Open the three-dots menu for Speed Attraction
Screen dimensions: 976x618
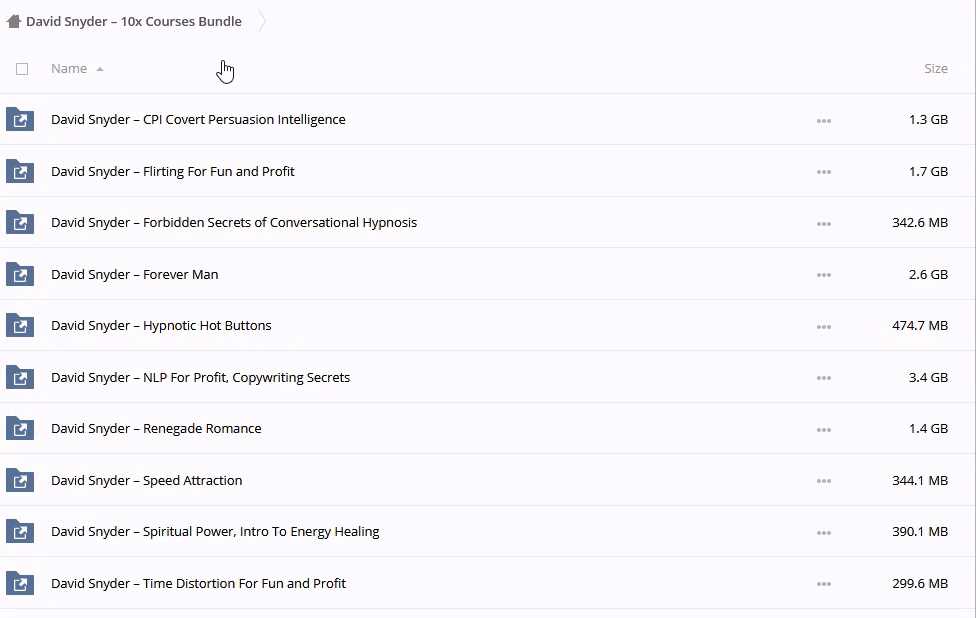tap(823, 481)
